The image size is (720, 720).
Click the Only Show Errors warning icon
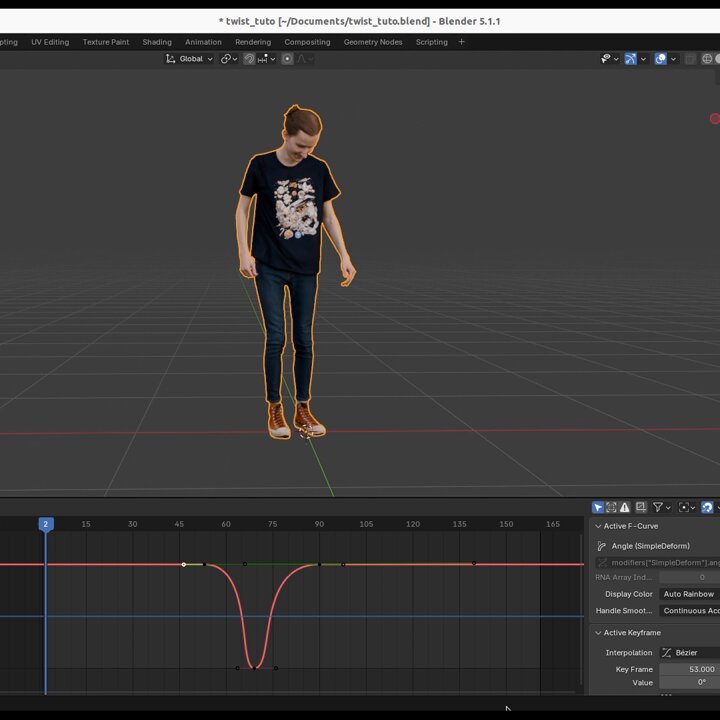624,507
